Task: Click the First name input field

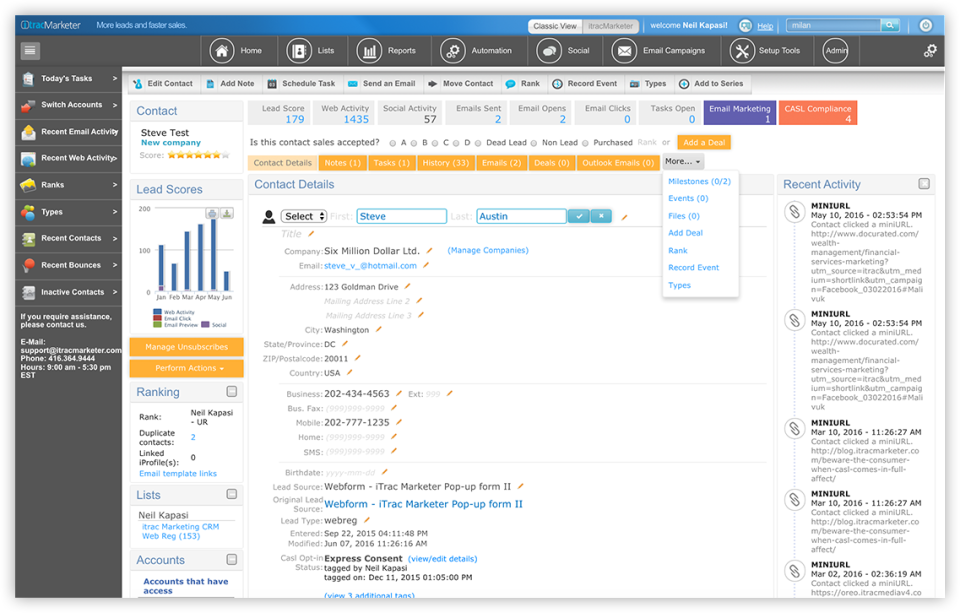Action: [402, 216]
